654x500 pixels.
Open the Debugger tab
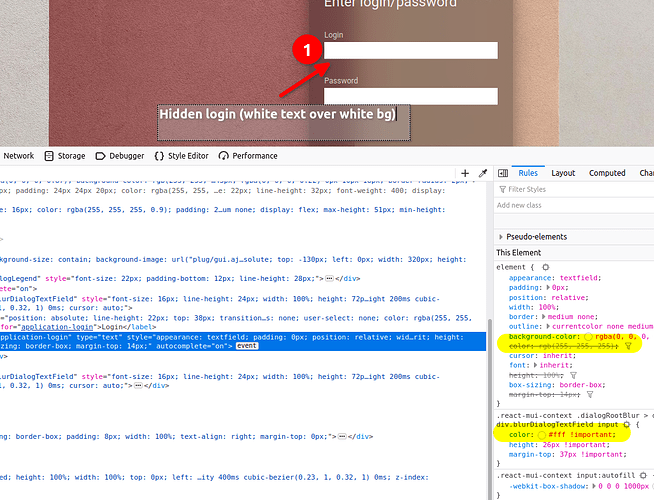tap(120, 156)
